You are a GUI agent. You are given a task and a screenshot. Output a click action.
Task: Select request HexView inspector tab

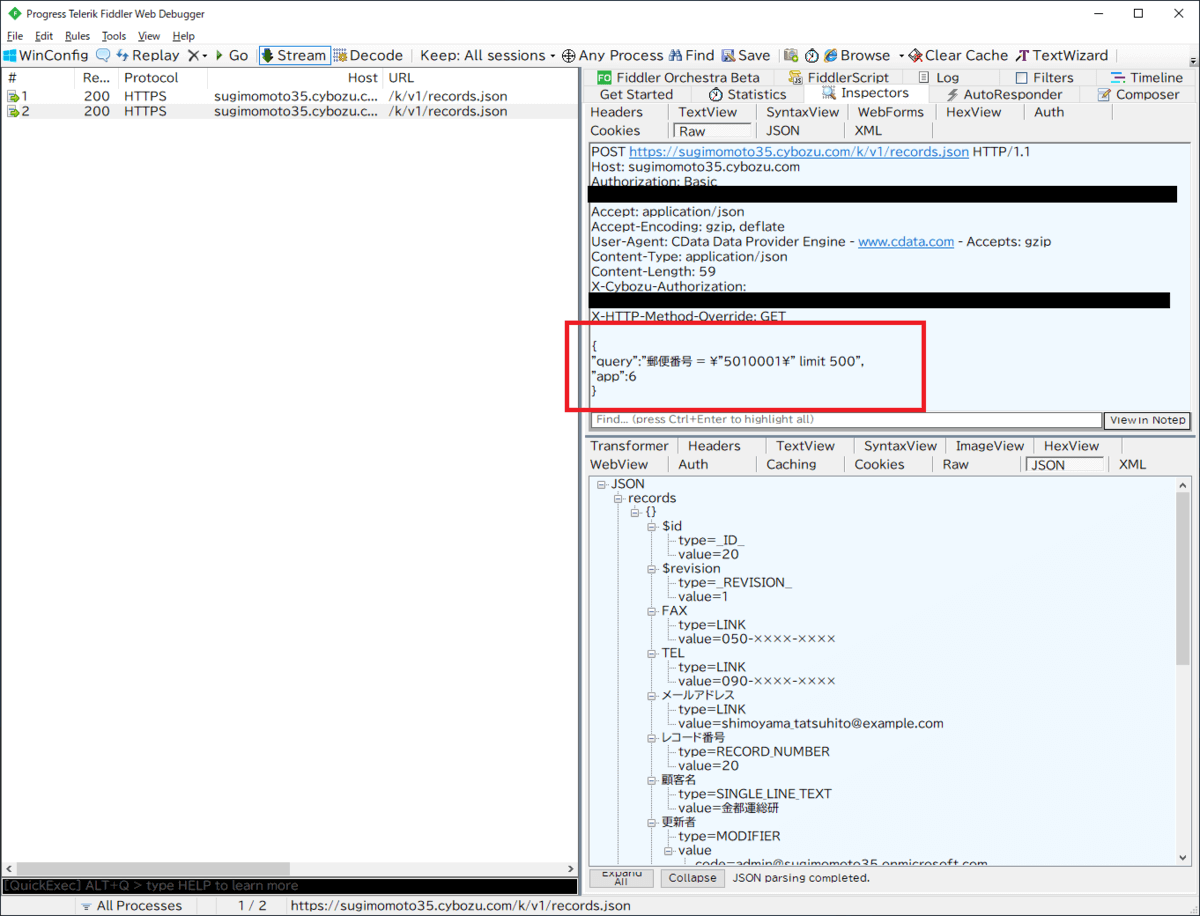click(973, 113)
